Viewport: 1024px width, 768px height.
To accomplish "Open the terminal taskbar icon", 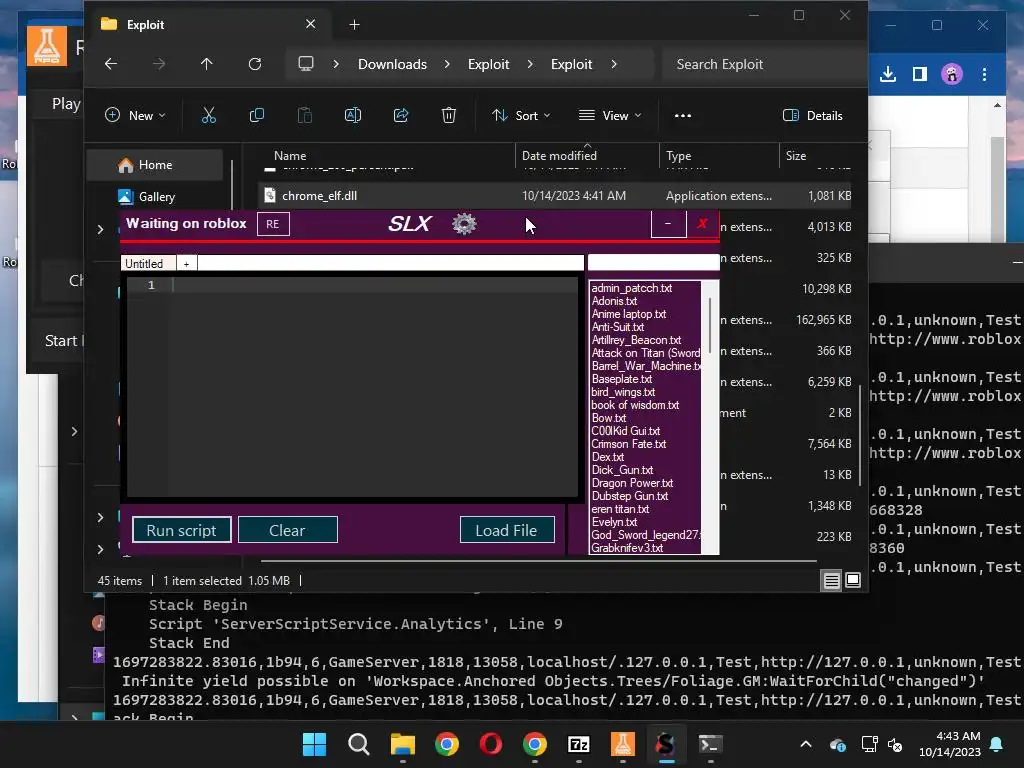I will click(x=710, y=744).
